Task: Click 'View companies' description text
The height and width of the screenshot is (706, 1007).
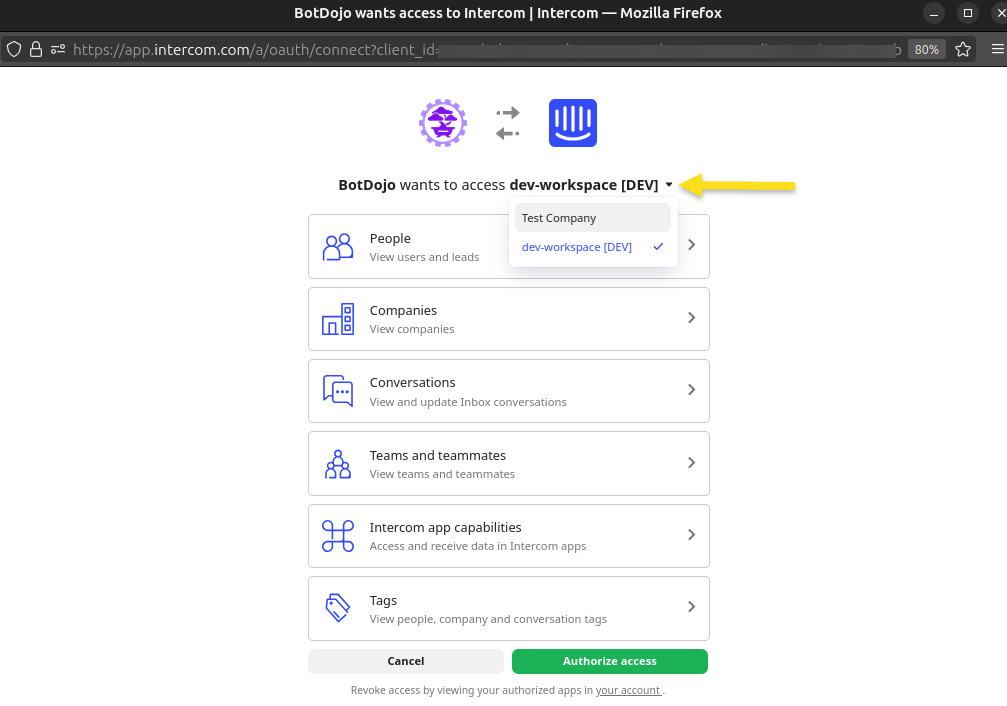Action: (412, 329)
